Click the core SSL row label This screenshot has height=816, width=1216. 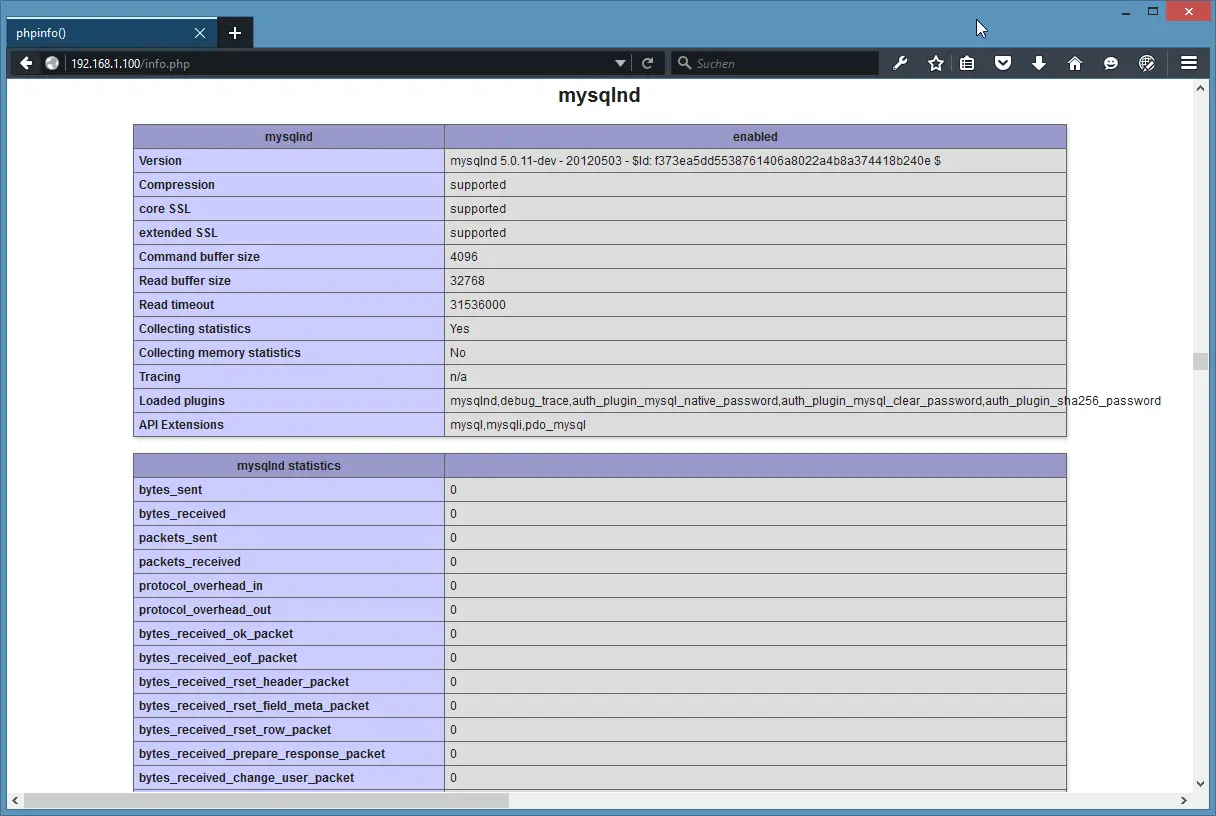coord(164,209)
